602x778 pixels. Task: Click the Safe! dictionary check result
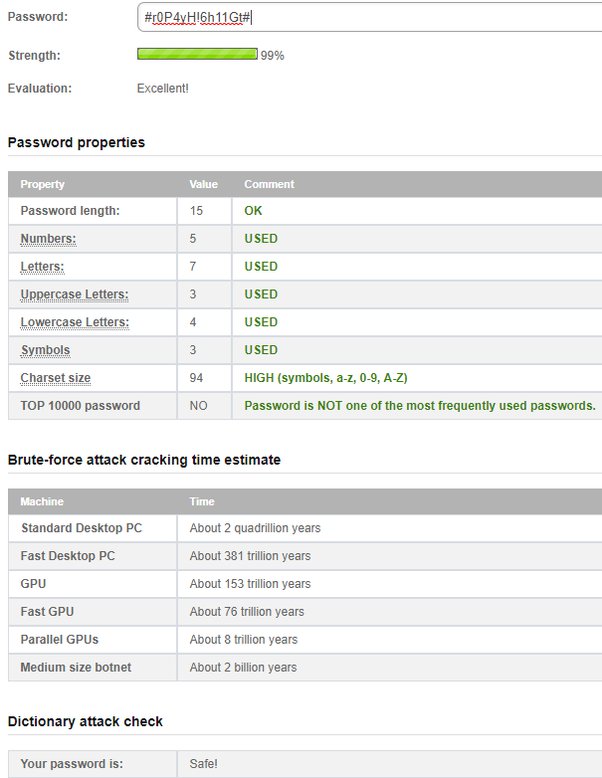(203, 764)
